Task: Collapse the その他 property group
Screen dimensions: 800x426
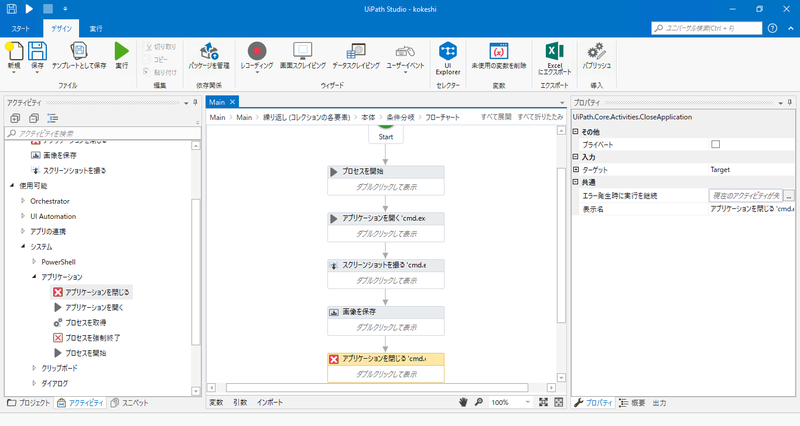Action: point(576,132)
